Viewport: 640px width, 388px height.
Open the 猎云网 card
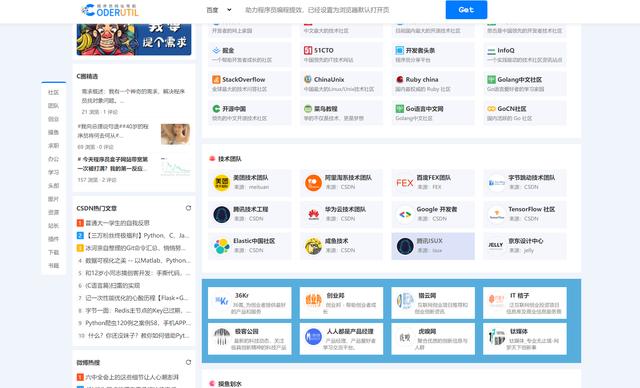click(433, 303)
